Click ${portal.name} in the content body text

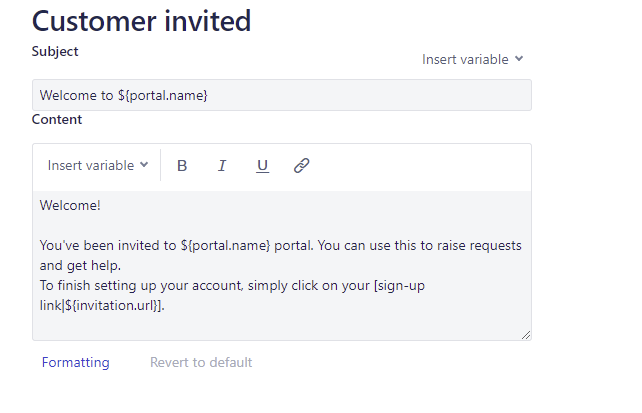click(226, 246)
